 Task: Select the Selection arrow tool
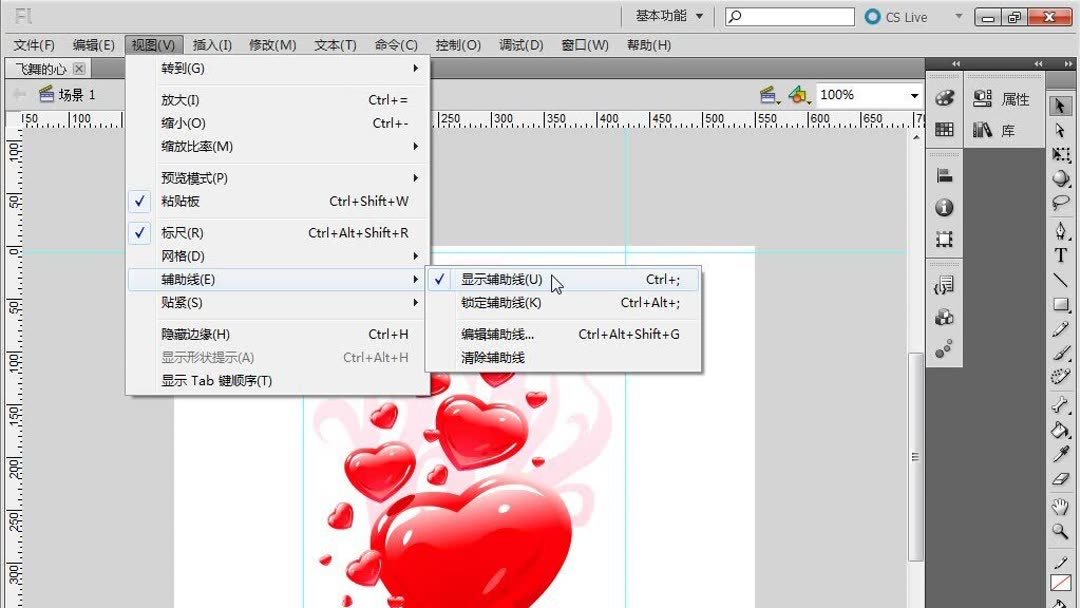point(1062,103)
